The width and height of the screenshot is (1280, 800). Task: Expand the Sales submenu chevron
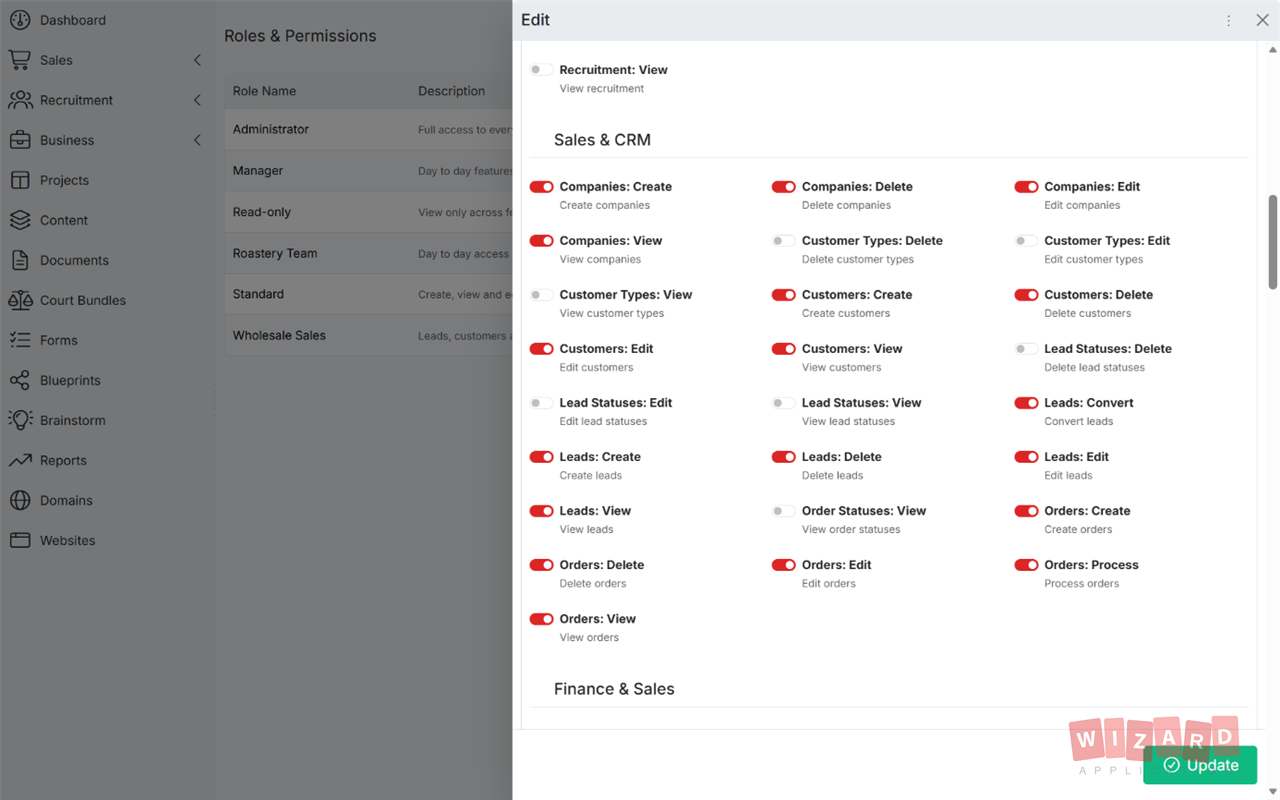(197, 60)
